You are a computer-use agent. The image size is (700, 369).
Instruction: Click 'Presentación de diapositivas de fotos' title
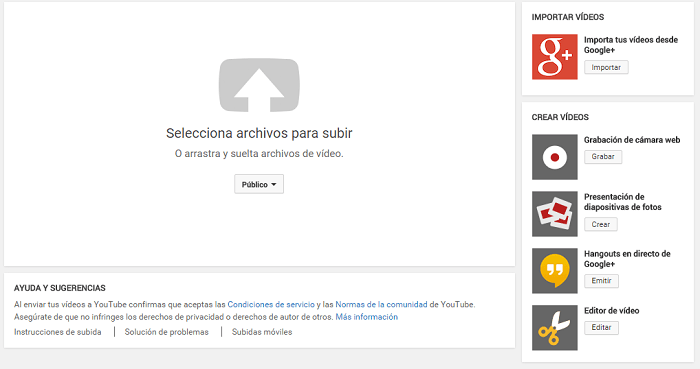[623, 202]
